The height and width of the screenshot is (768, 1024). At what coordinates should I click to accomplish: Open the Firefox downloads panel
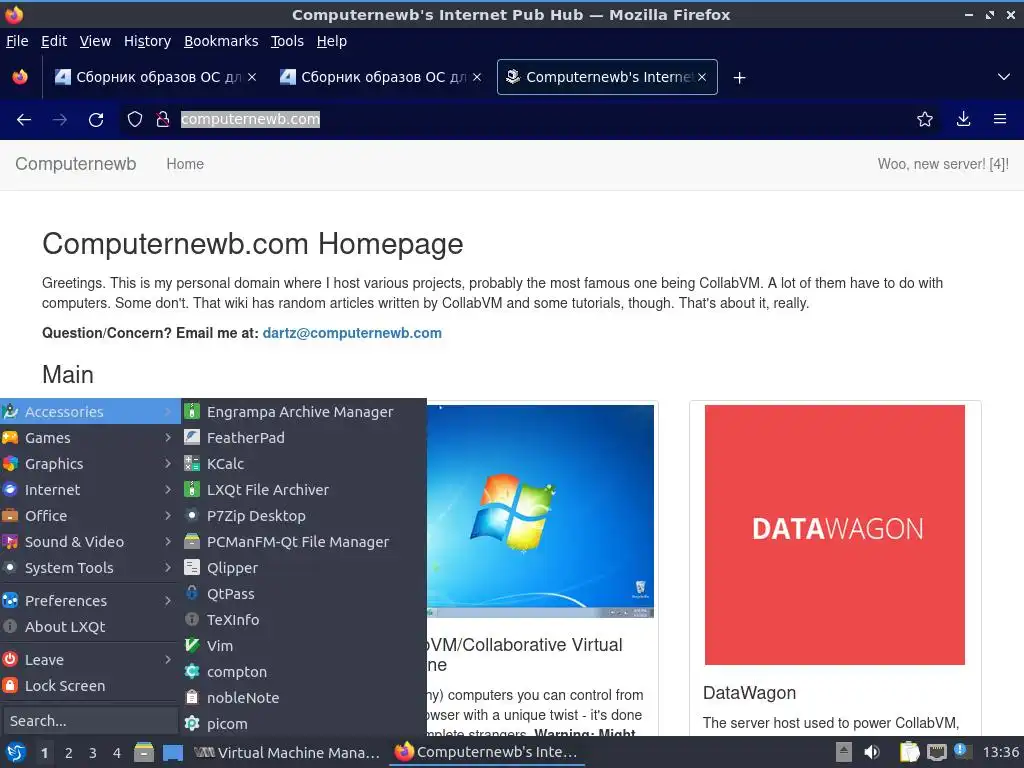click(x=963, y=120)
